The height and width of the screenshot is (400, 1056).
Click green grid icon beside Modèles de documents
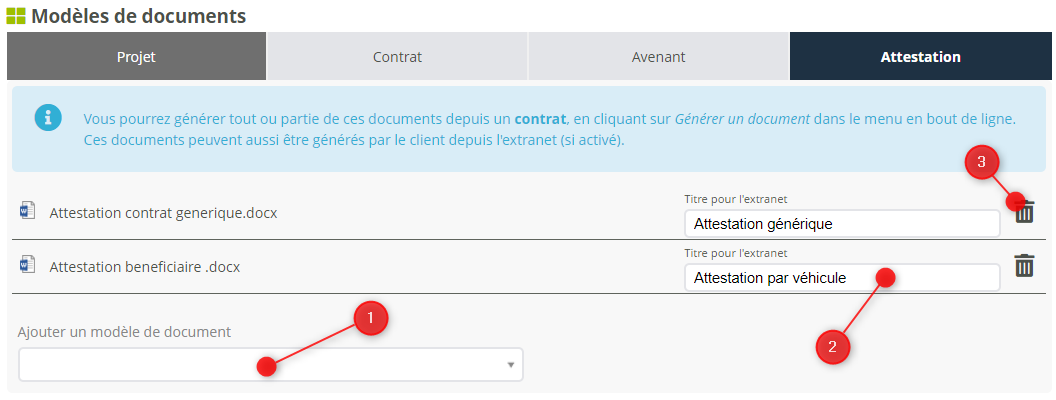point(16,16)
